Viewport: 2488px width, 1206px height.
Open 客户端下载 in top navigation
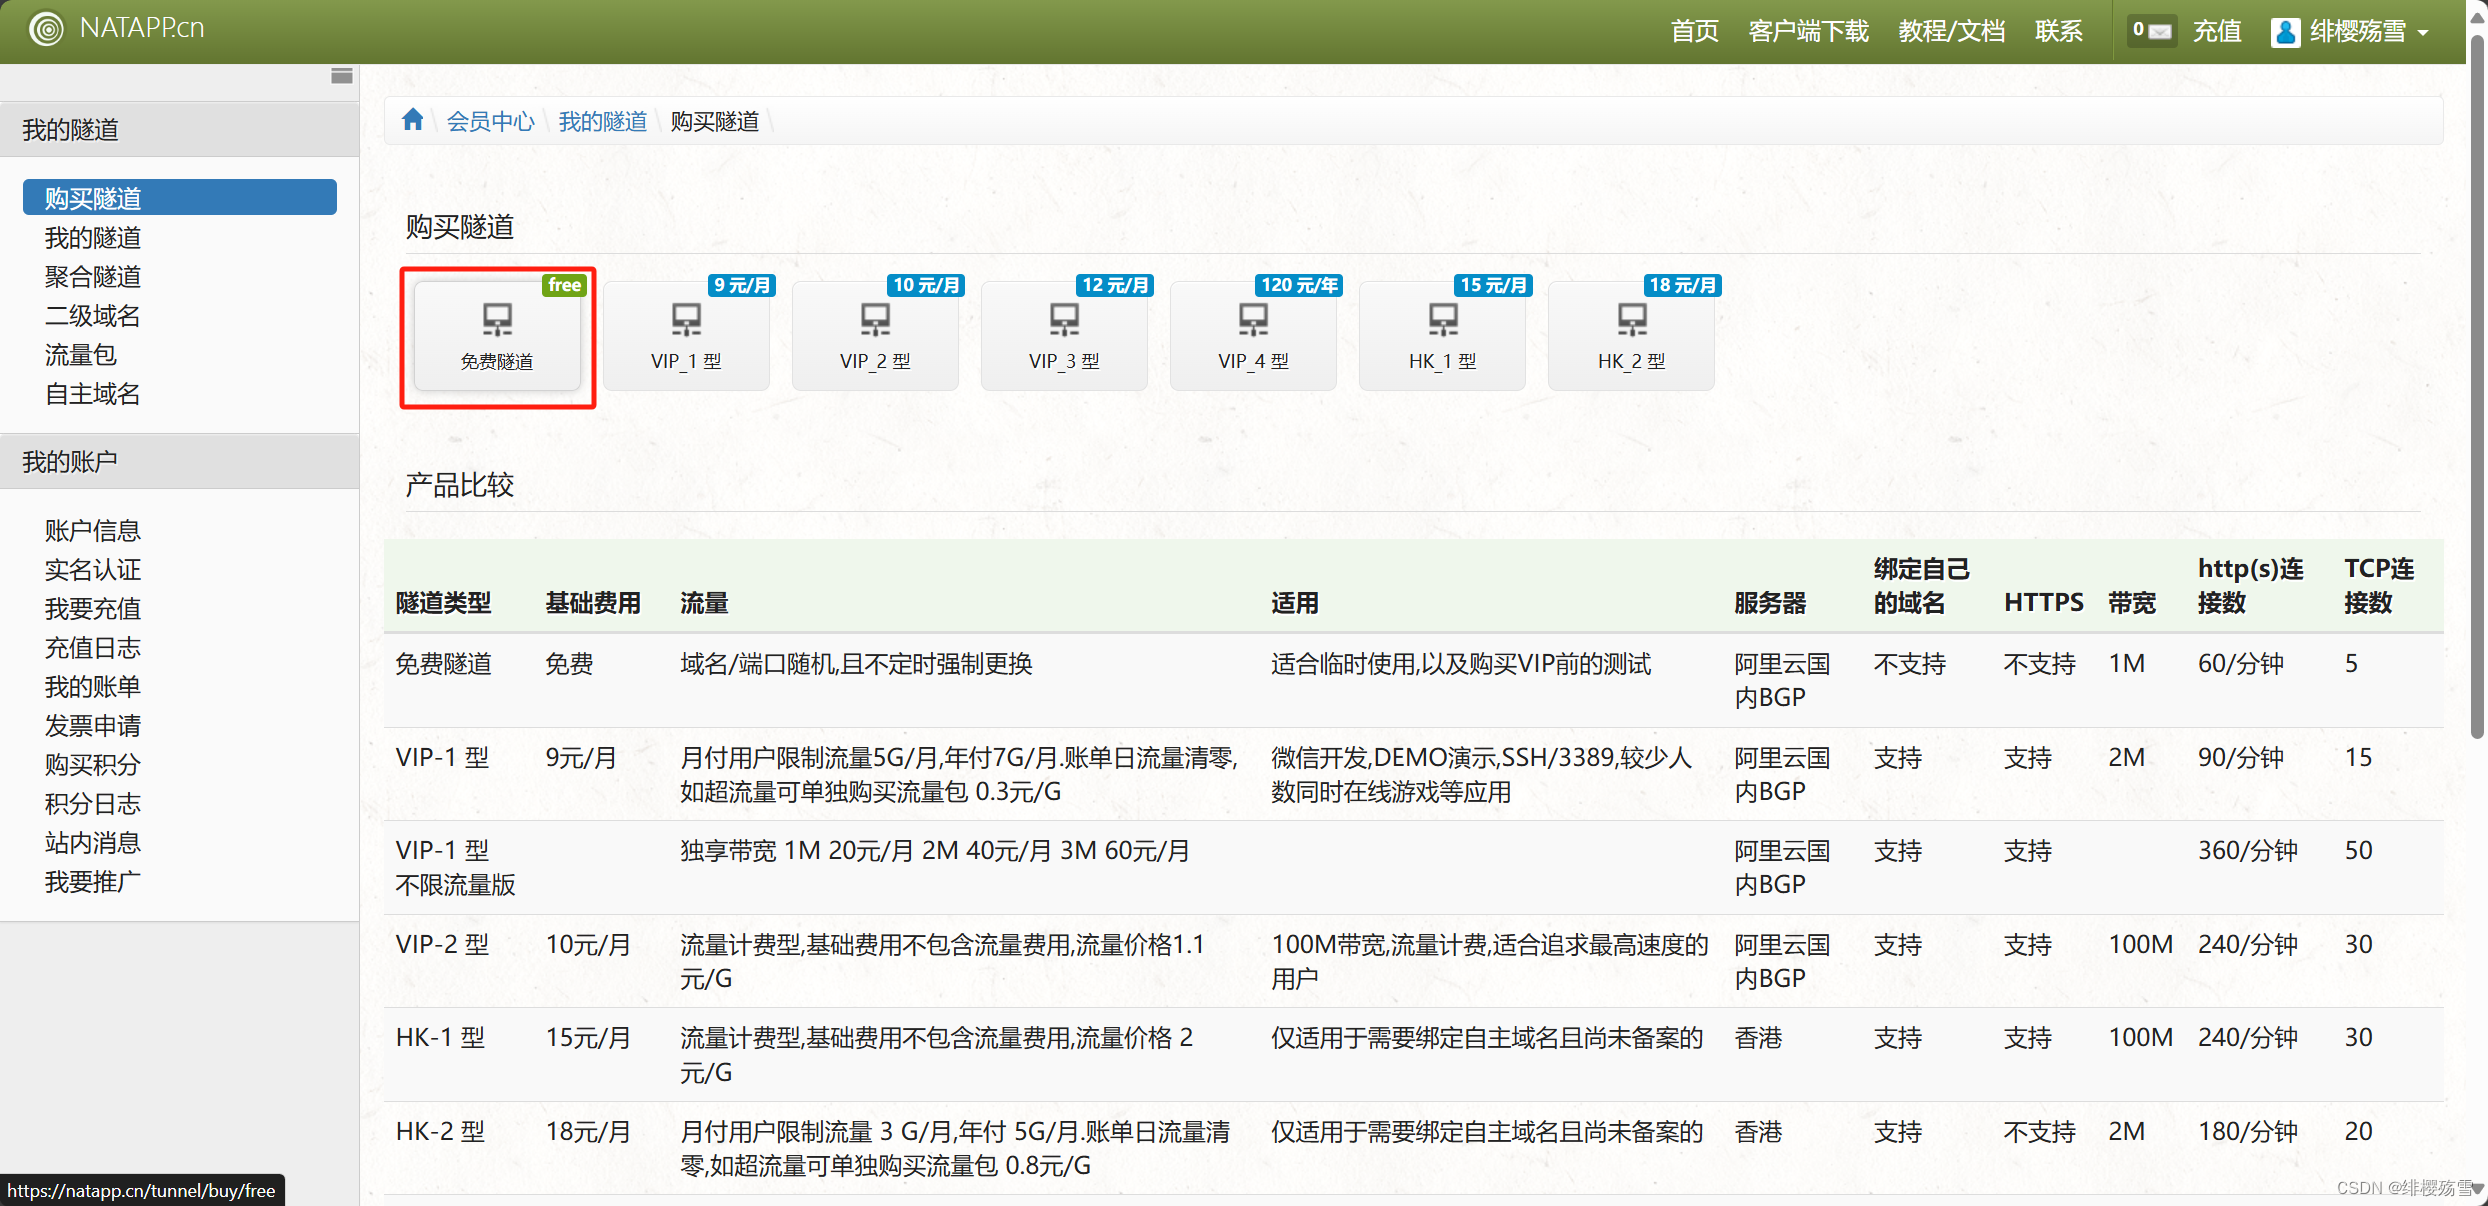pyautogui.click(x=1808, y=31)
